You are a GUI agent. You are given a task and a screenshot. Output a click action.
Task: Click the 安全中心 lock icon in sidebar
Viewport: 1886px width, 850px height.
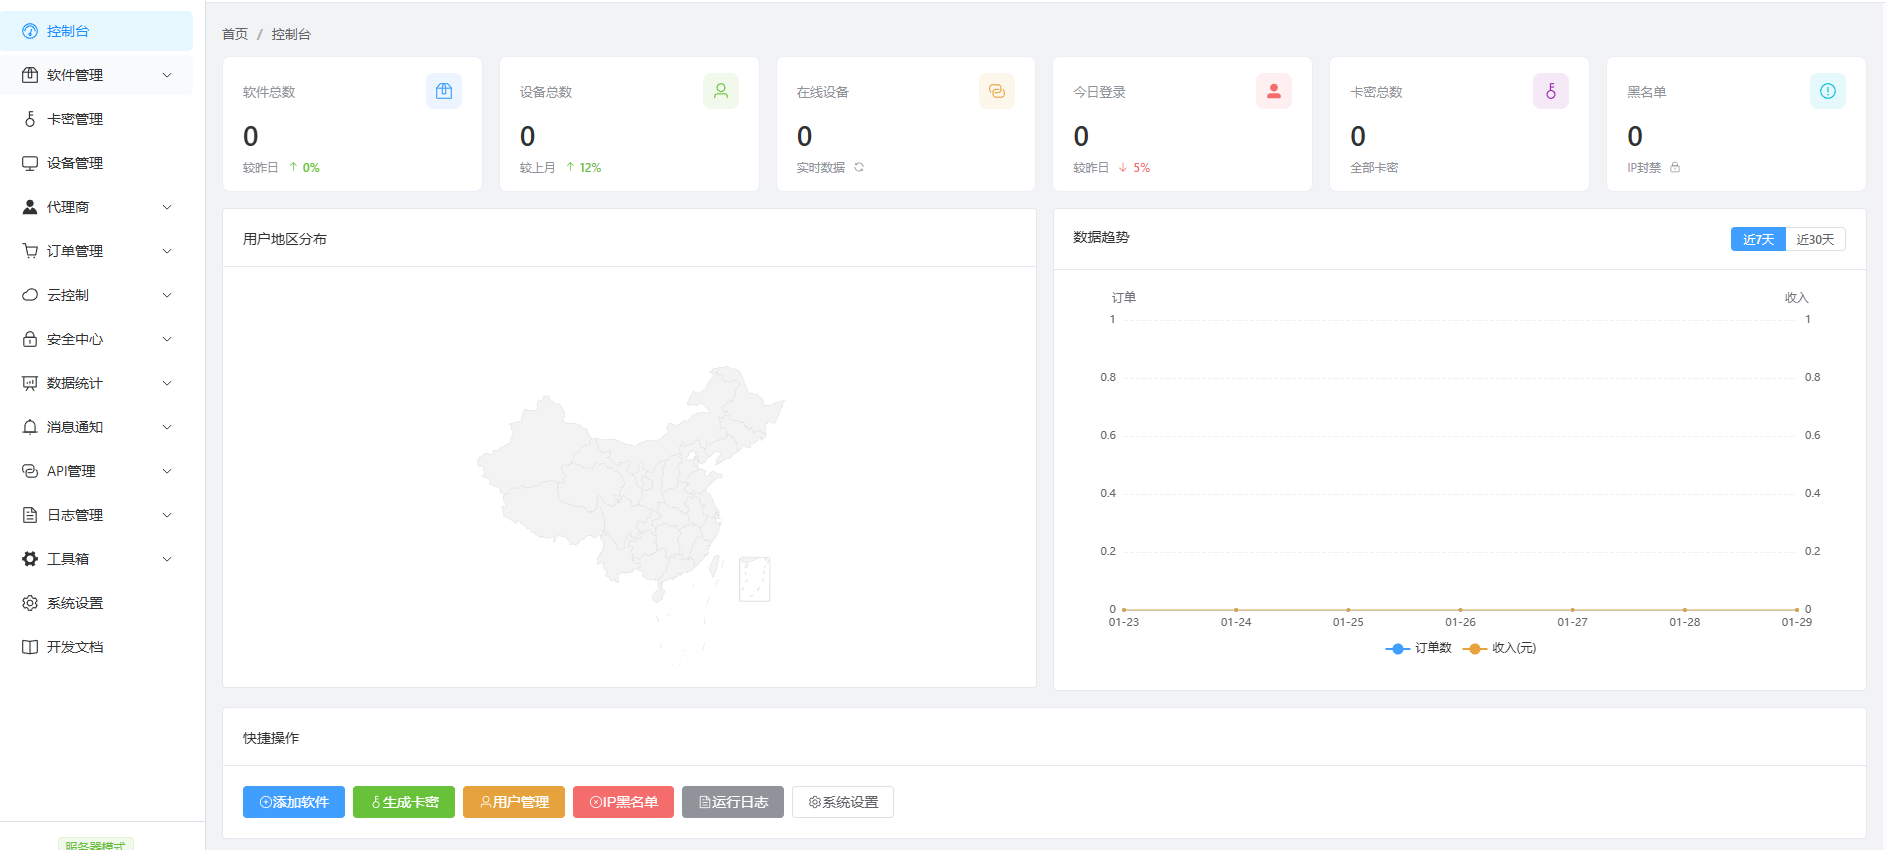[x=30, y=339]
